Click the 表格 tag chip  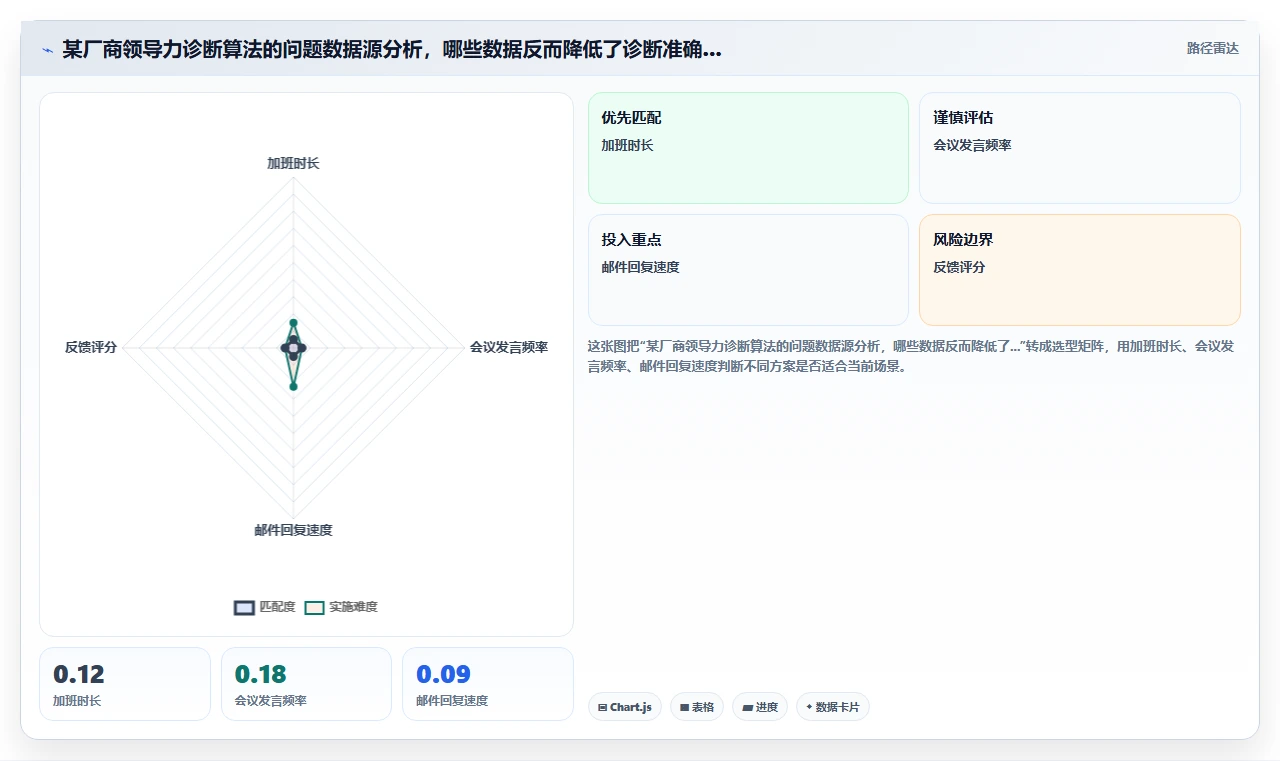[697, 707]
